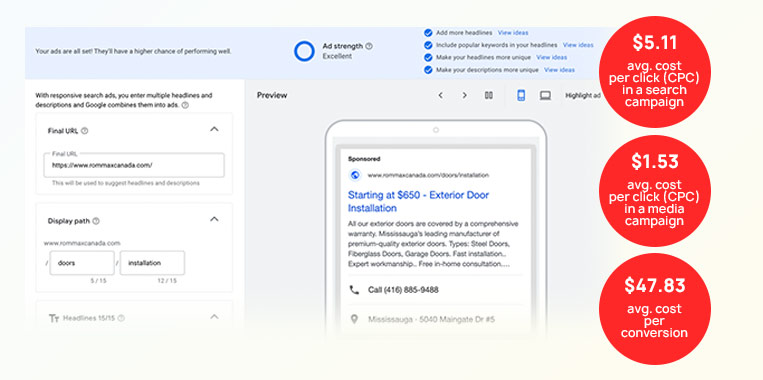The height and width of the screenshot is (380, 763).
Task: Click the 'doors' display path field
Action: tap(82, 263)
